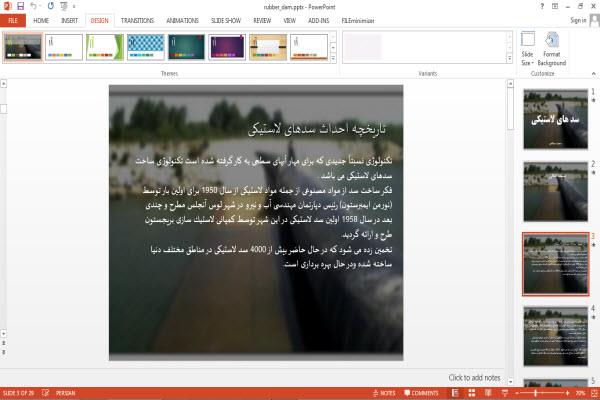Open PowerPoint Help question mark icon

point(542,7)
